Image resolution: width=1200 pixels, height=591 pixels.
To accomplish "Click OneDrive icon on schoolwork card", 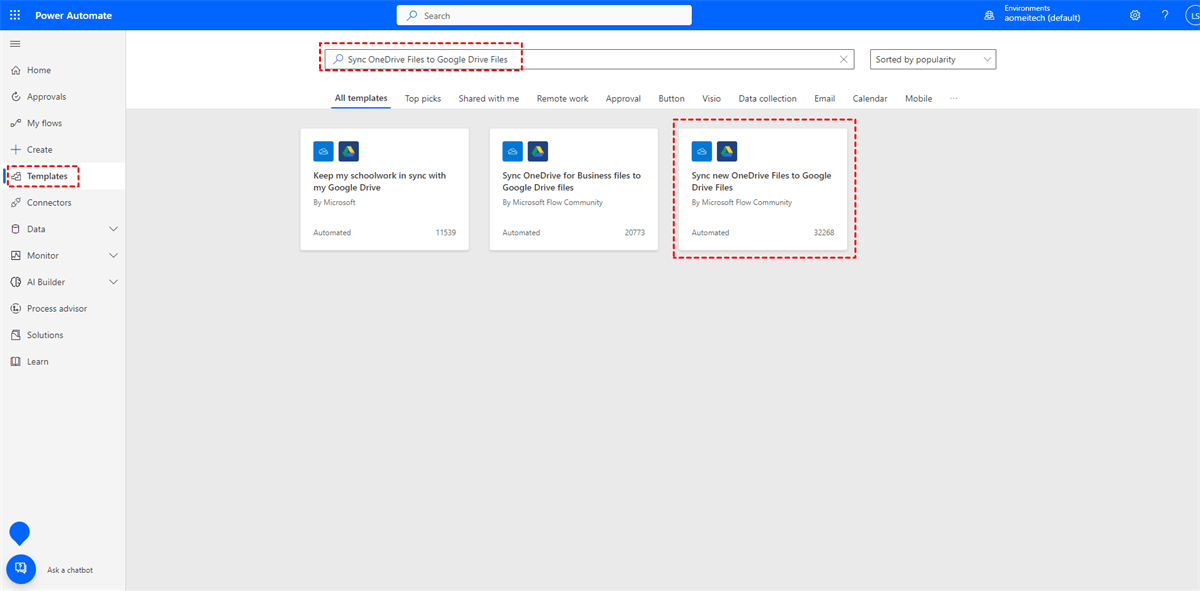I will click(x=323, y=151).
